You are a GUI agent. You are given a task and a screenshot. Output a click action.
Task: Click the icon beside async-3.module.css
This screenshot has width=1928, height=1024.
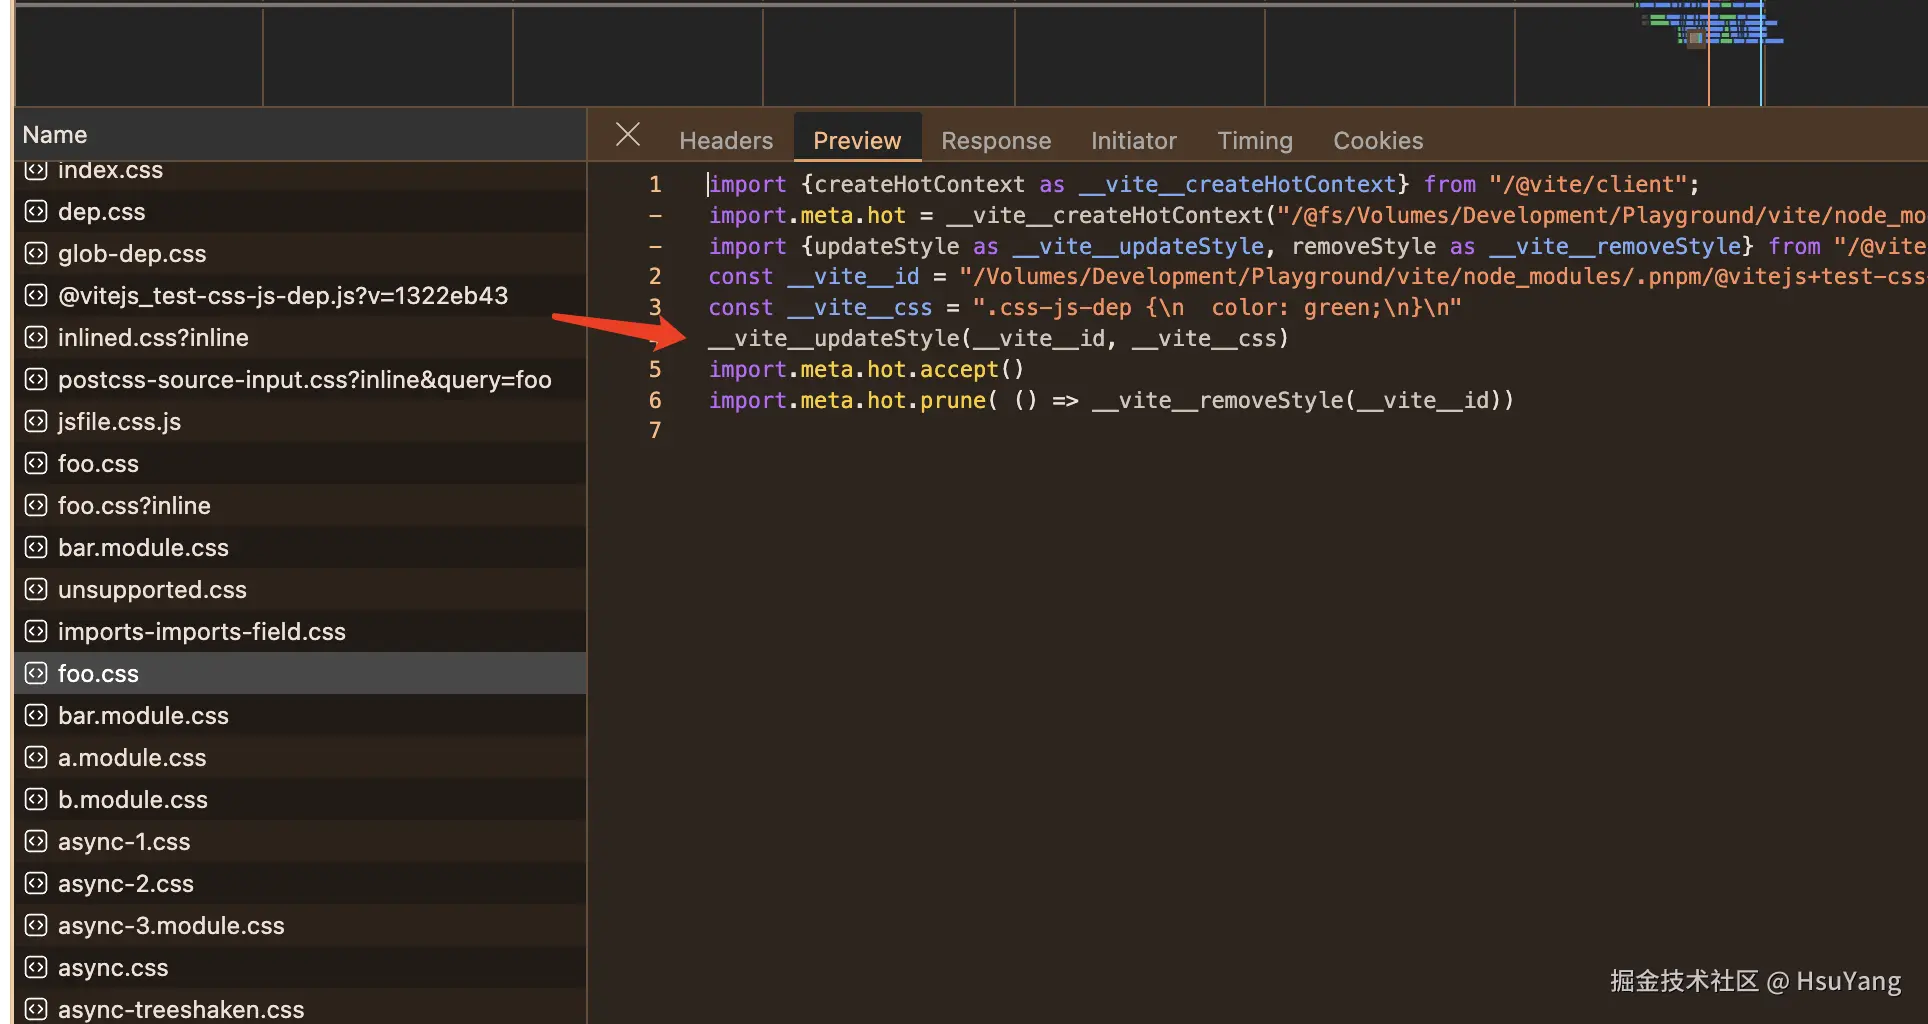click(x=36, y=926)
